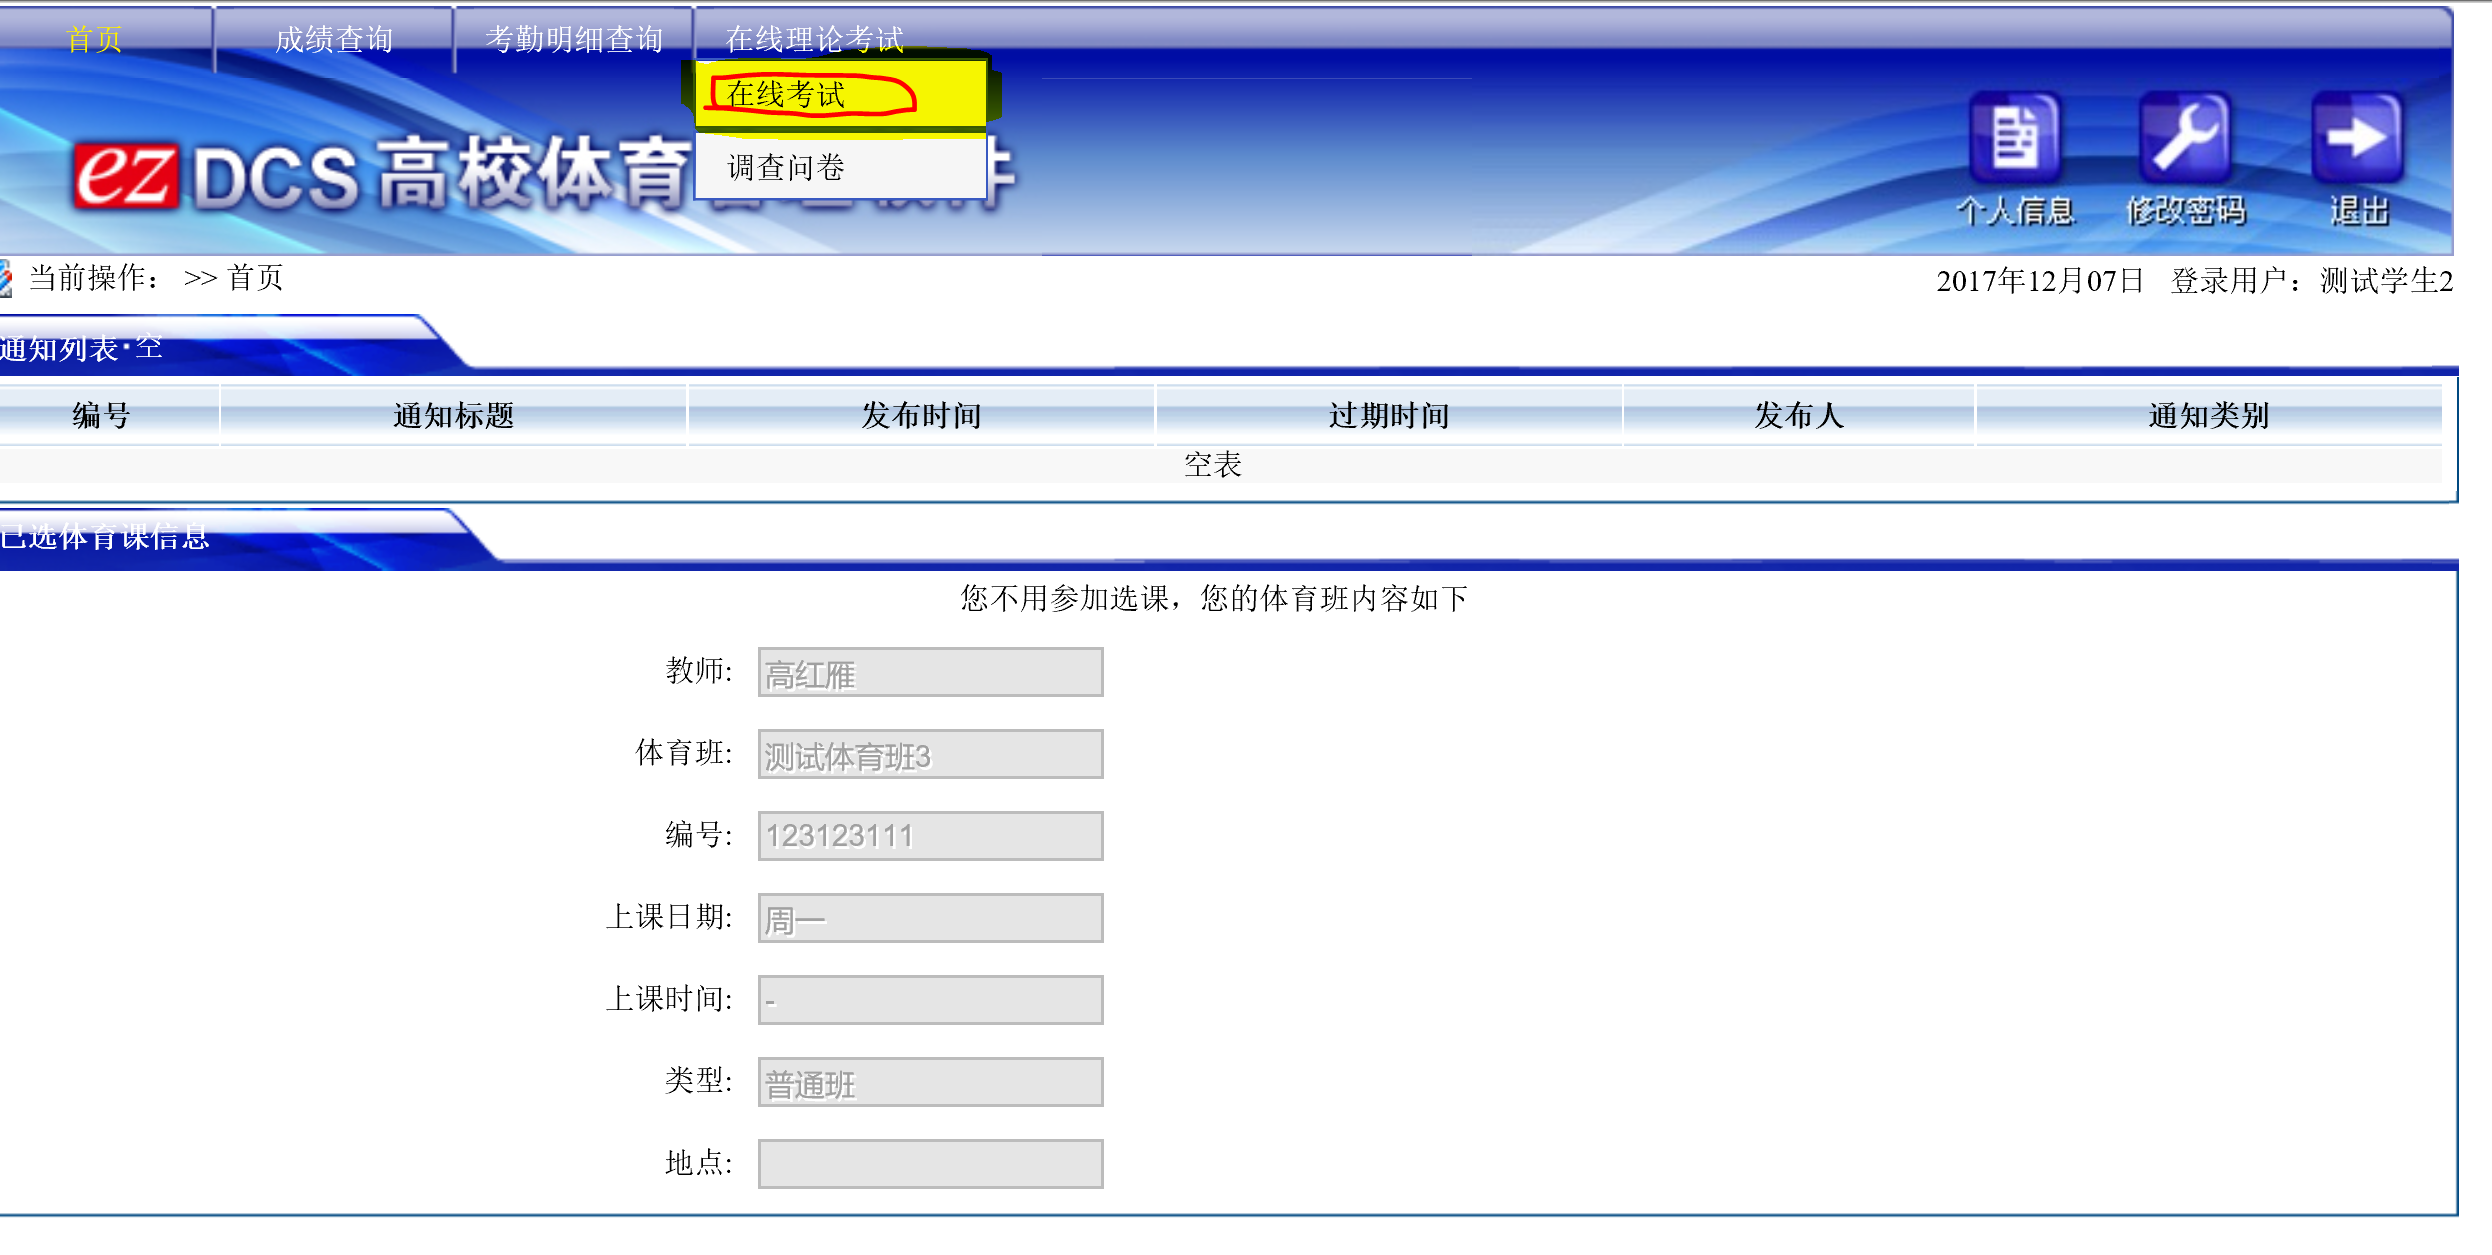
Task: Click the 个人信息 document icon
Action: point(2014,138)
